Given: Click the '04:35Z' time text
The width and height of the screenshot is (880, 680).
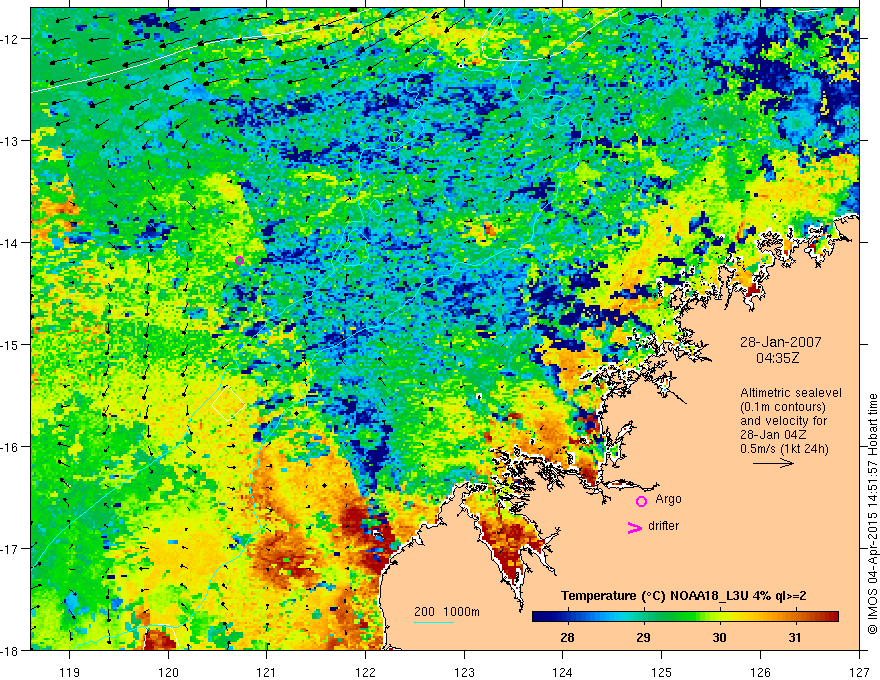Looking at the screenshot, I should pos(778,357).
